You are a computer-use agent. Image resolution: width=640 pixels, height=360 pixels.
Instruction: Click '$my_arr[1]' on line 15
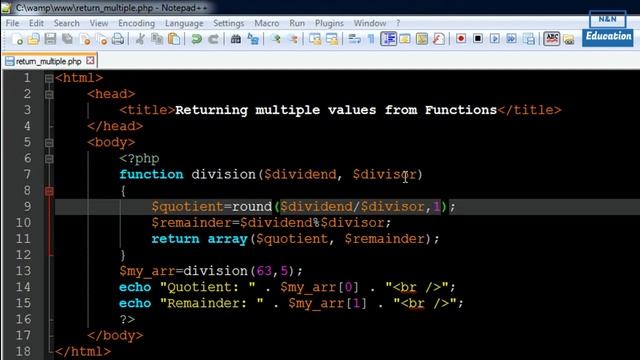click(327, 303)
